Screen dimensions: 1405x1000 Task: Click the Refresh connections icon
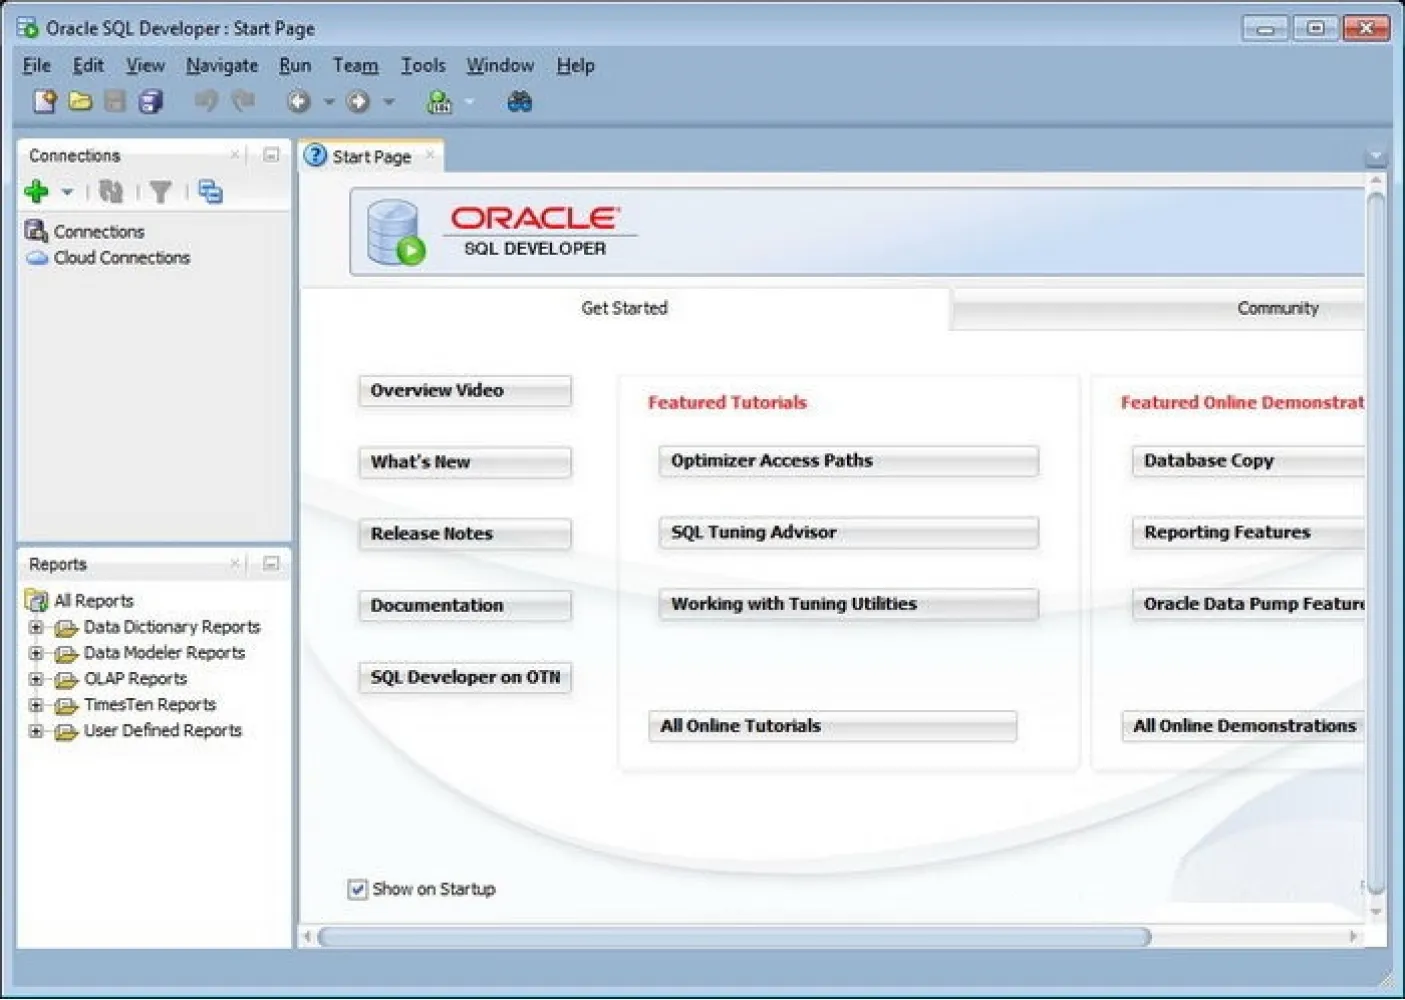[111, 191]
